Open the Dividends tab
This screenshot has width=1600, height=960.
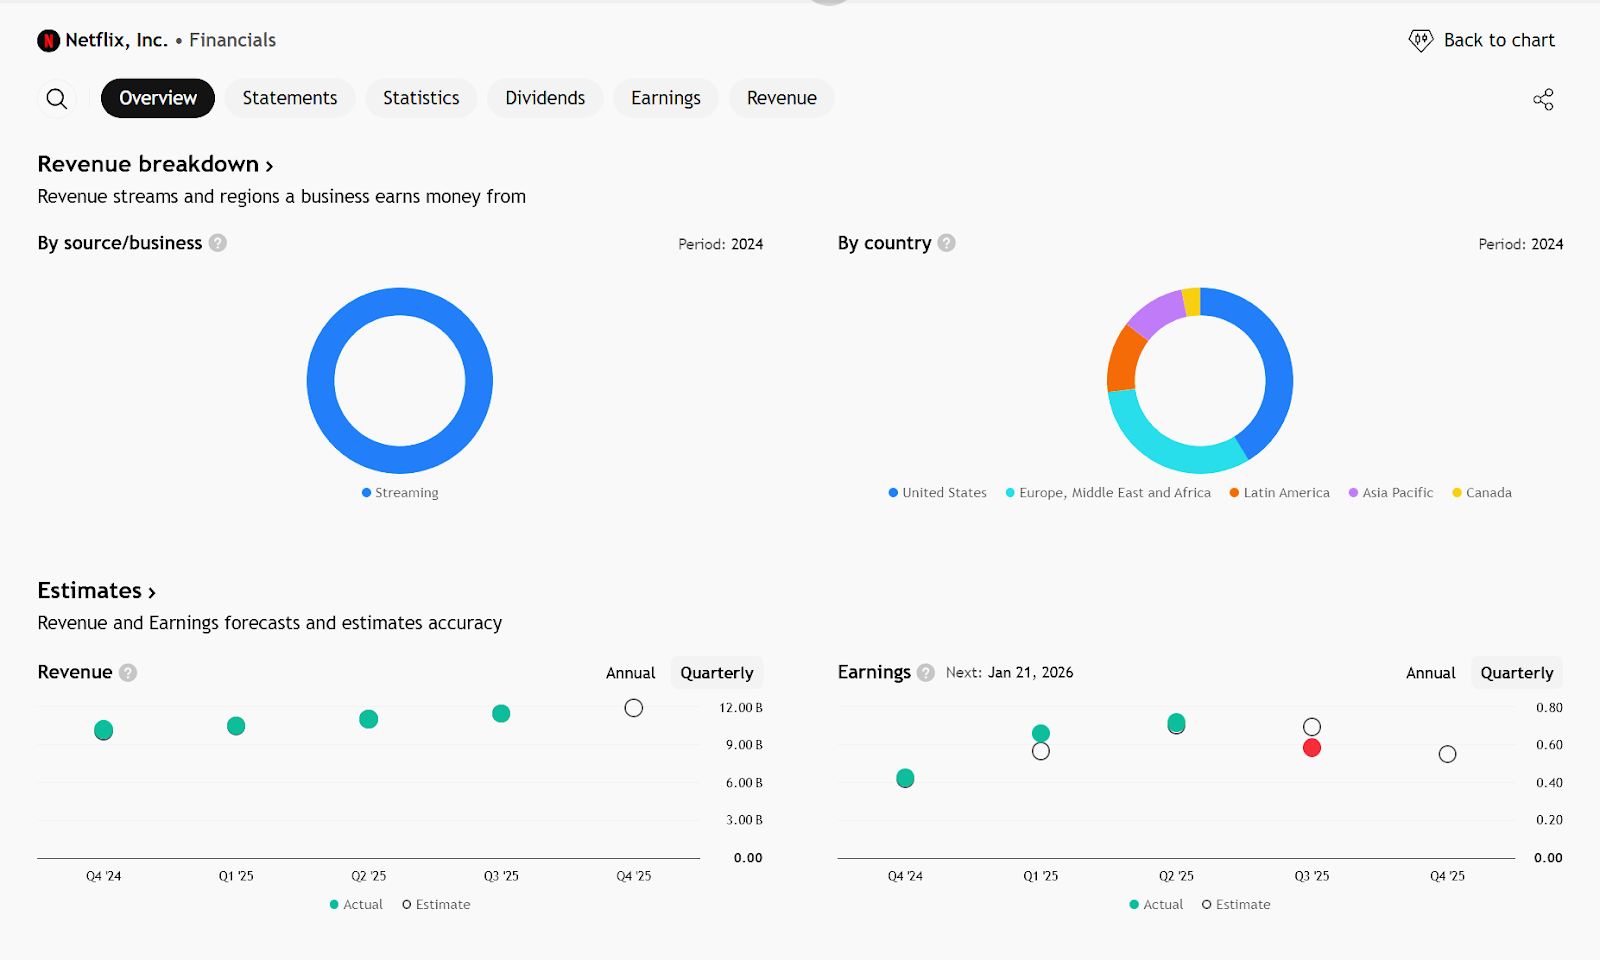(x=544, y=98)
